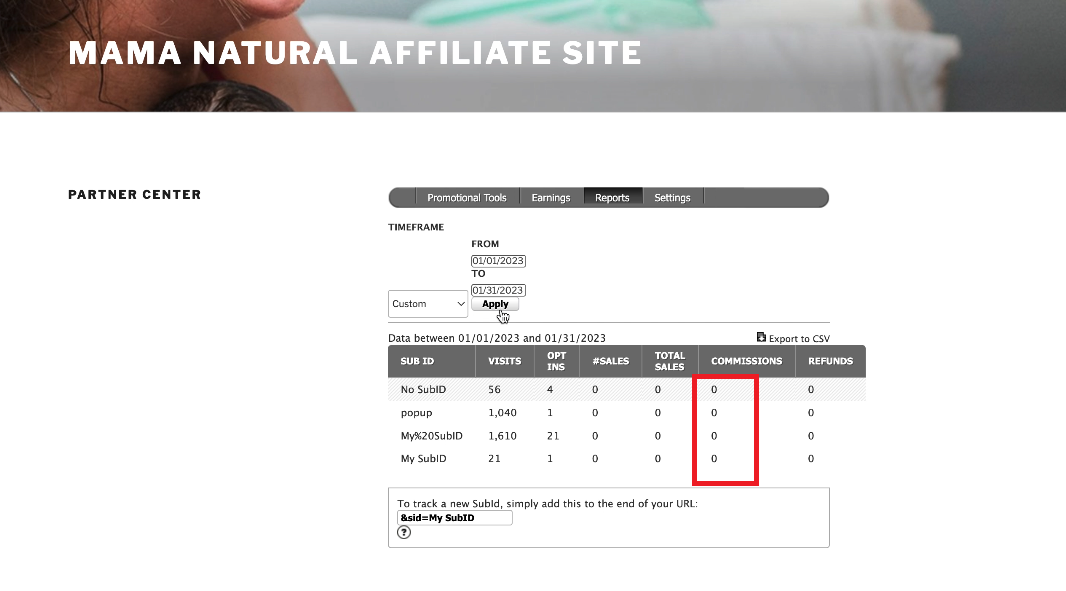This screenshot has height=591, width=1066.
Task: Click the Export to CSV icon
Action: 761,337
